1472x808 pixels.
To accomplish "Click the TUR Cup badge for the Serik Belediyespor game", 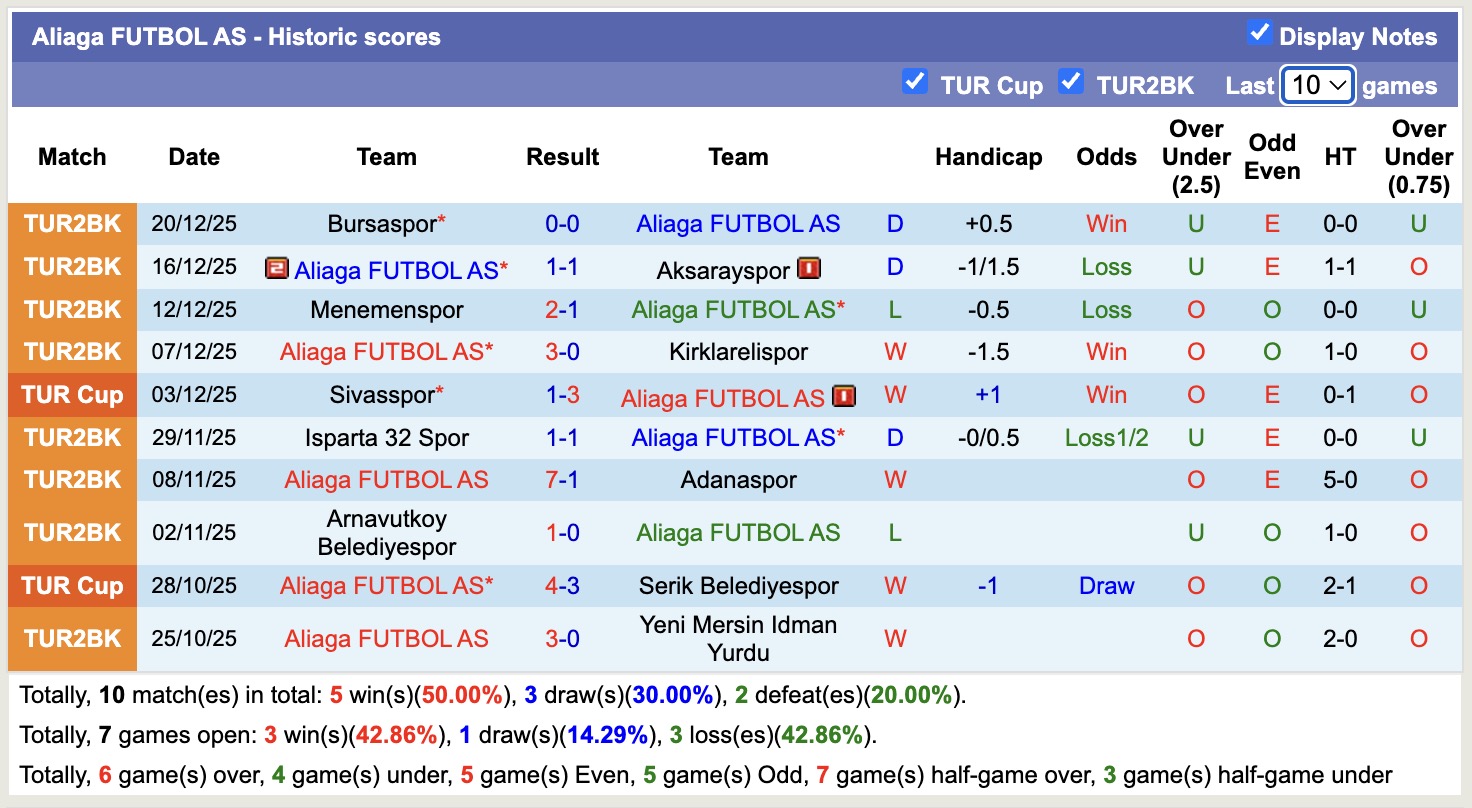I will coord(72,586).
